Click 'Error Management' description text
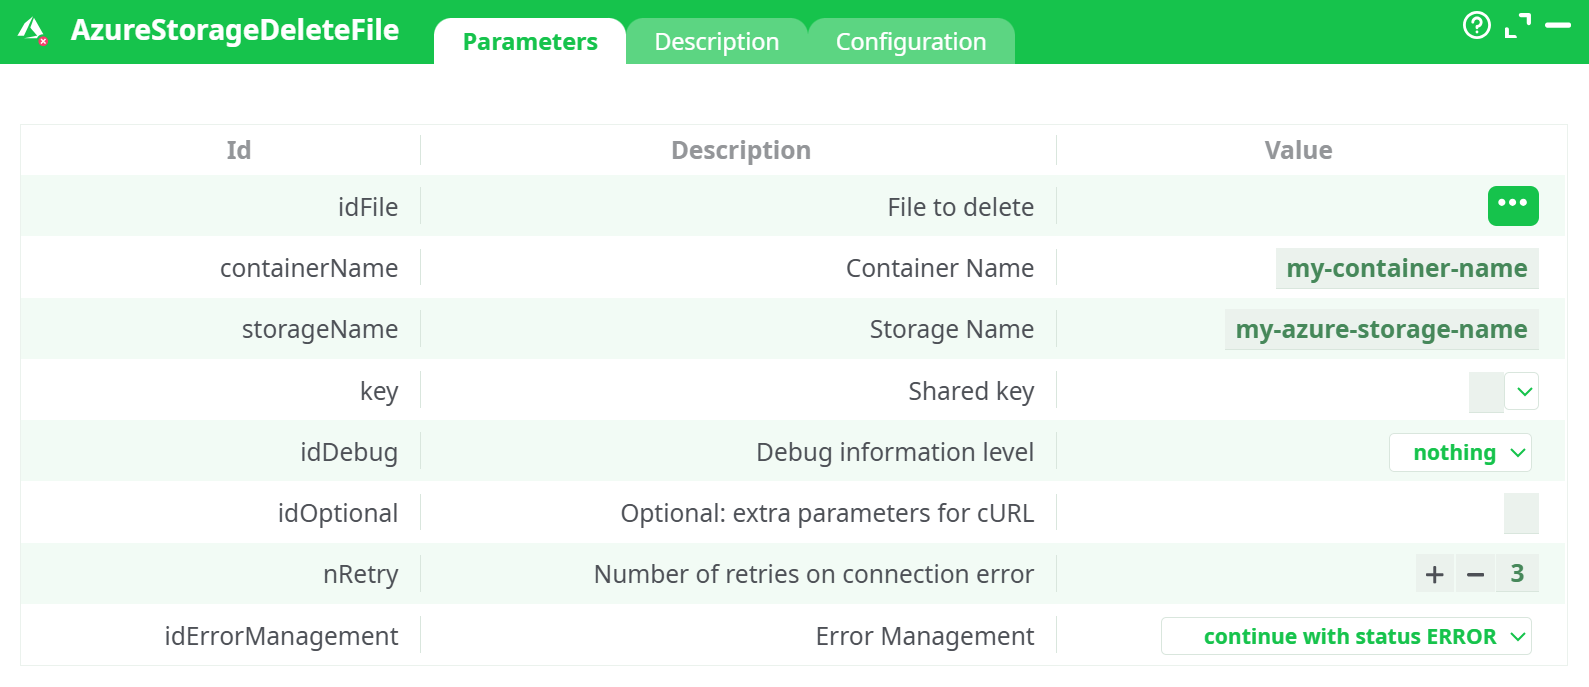This screenshot has width=1589, height=687. pos(925,636)
